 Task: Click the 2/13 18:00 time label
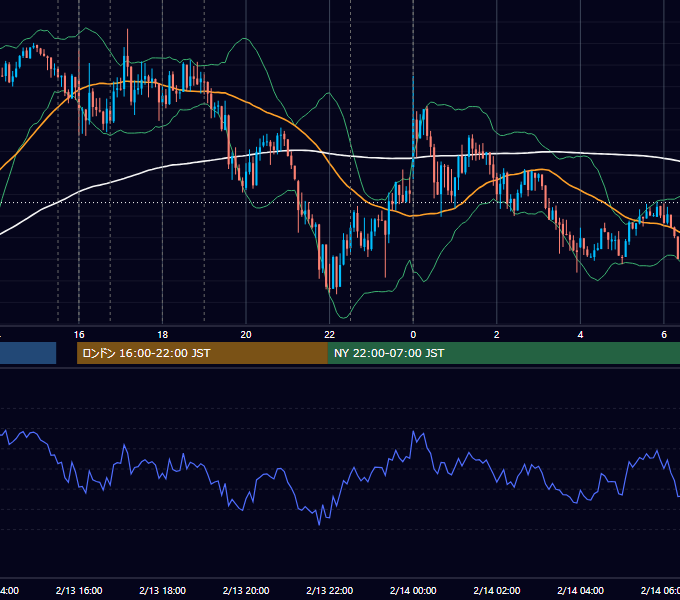163,590
